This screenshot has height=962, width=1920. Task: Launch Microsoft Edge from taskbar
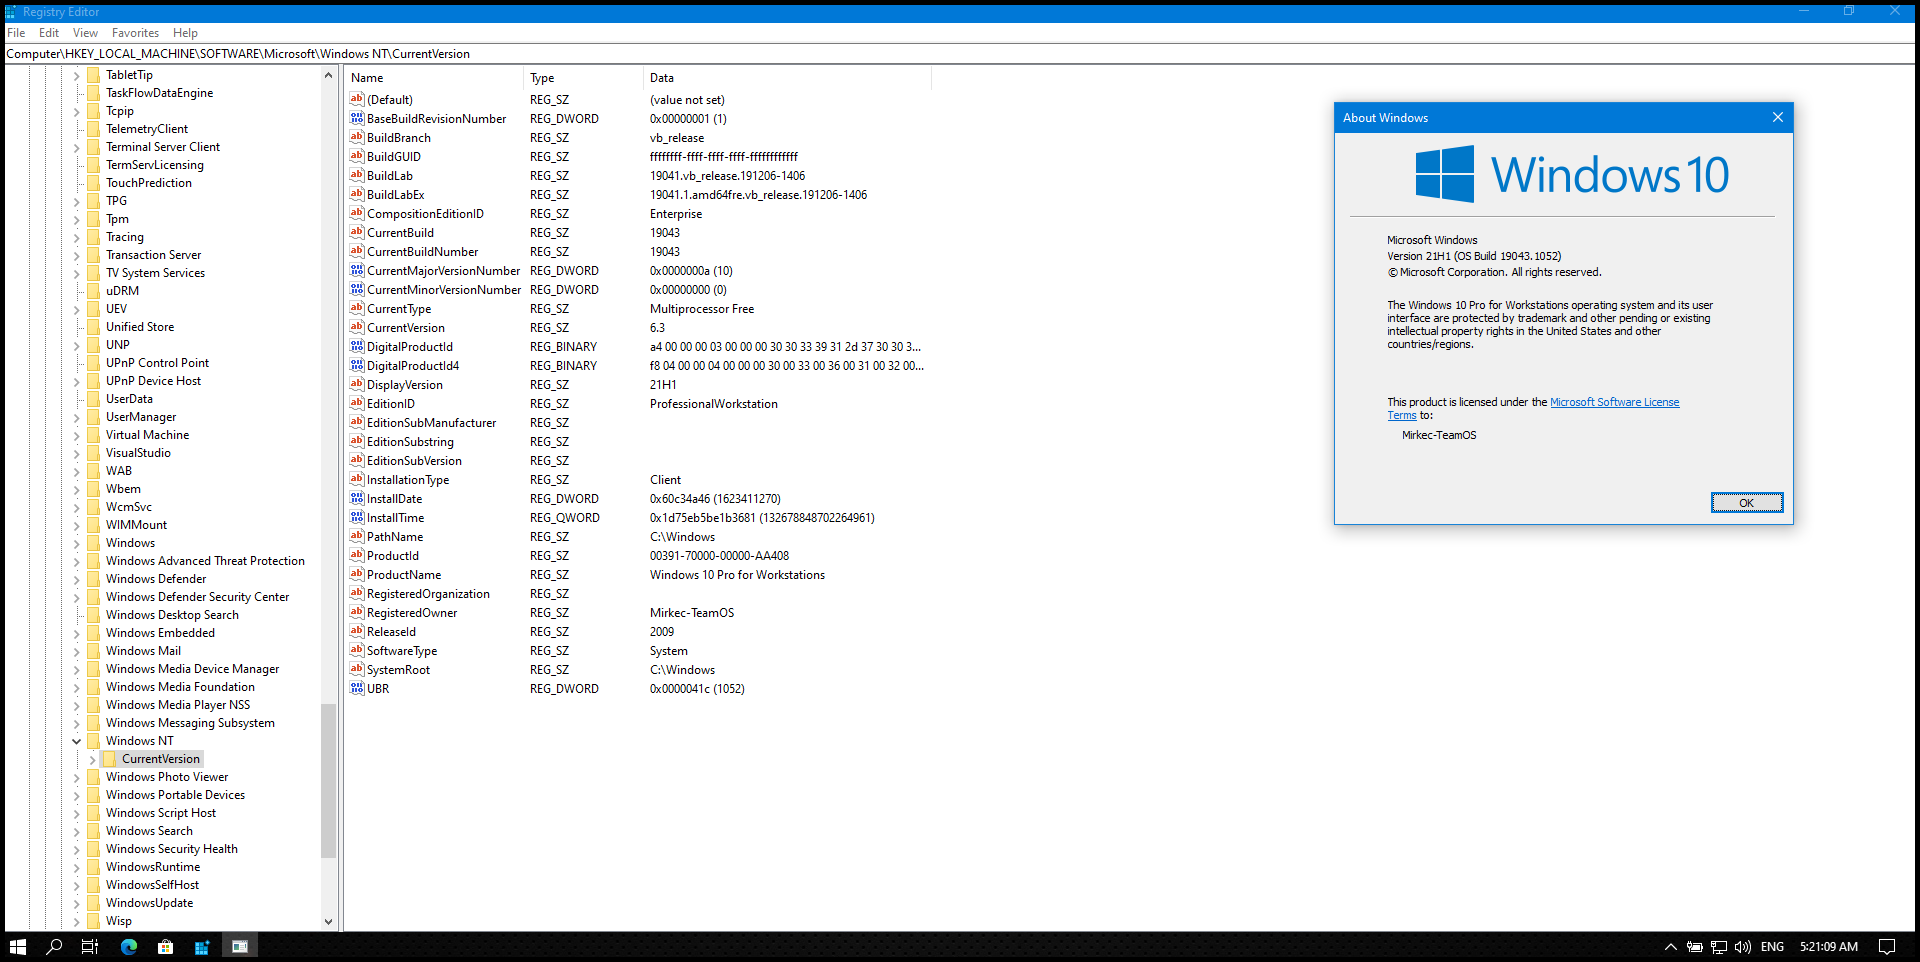129,946
